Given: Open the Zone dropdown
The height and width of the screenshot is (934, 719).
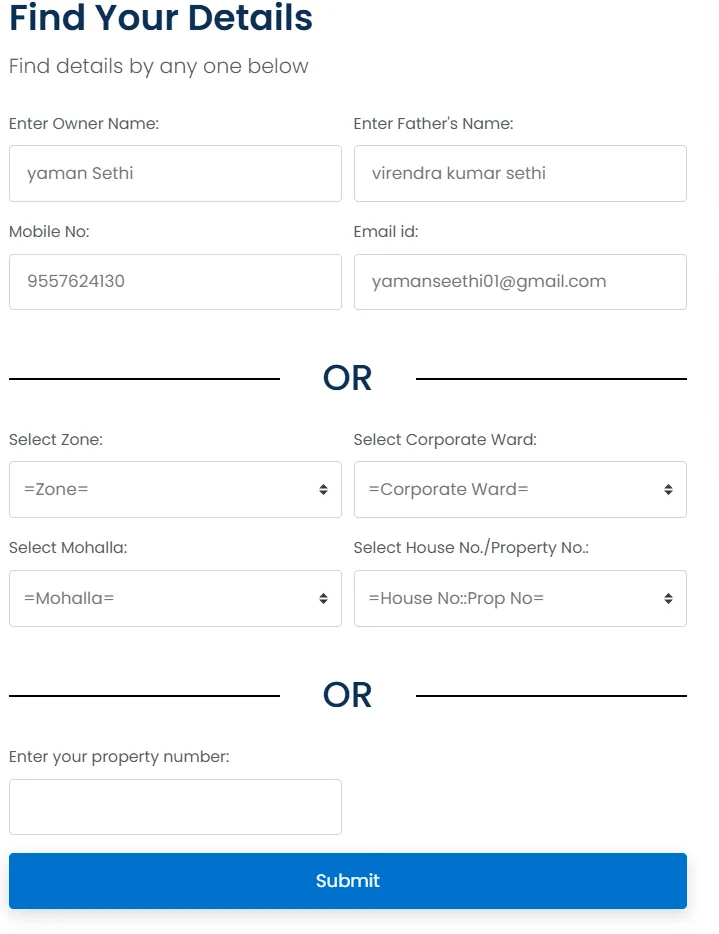Looking at the screenshot, I should pyautogui.click(x=175, y=489).
